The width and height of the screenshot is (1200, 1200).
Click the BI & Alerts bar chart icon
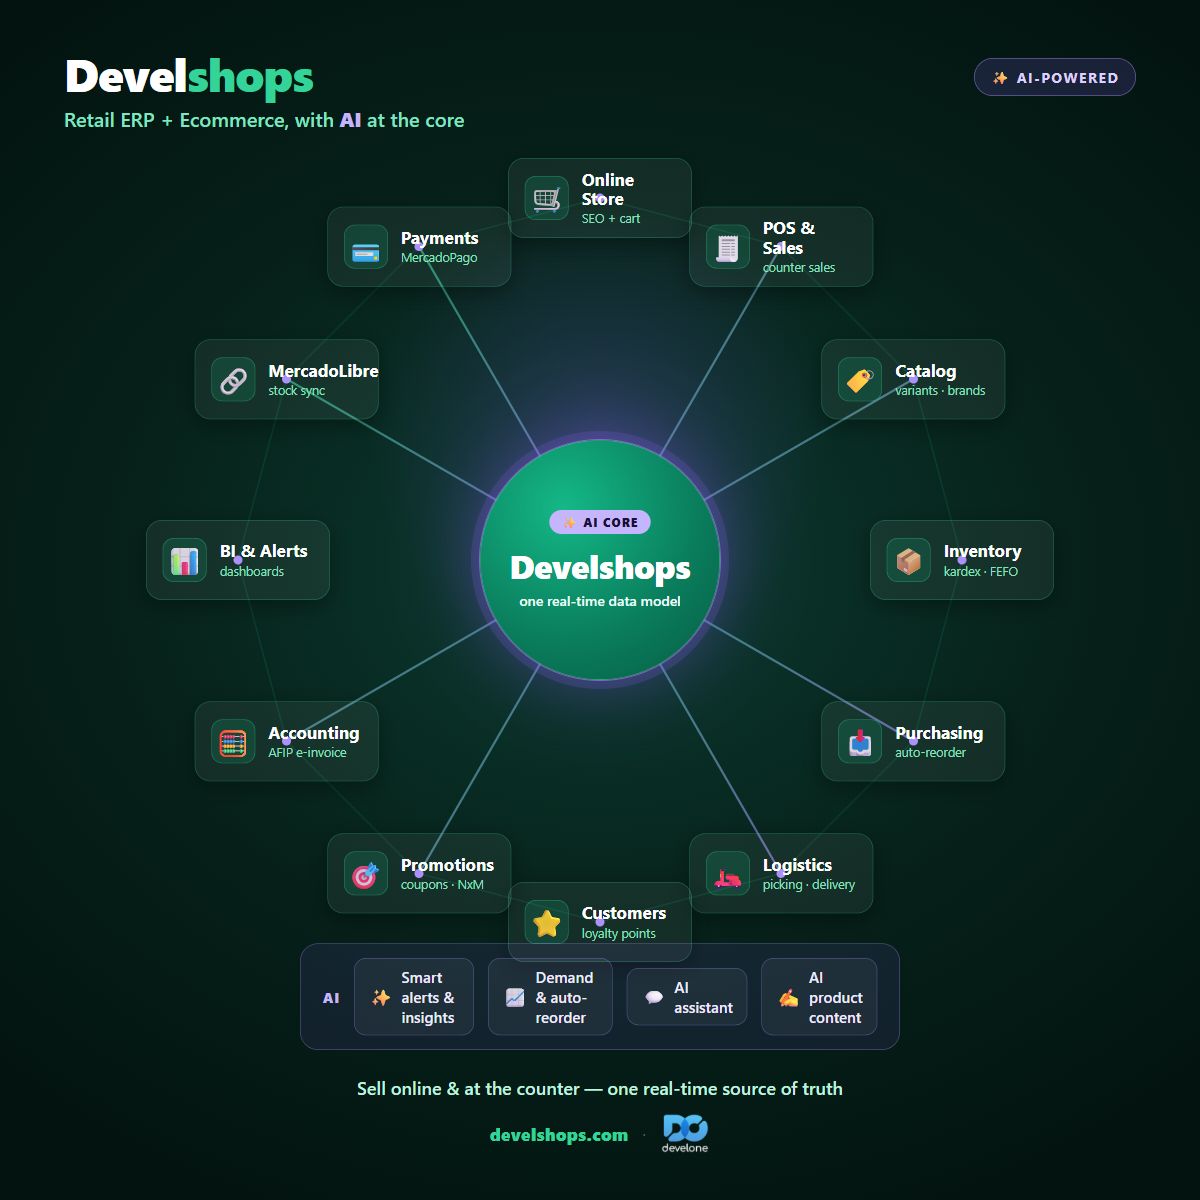[184, 561]
